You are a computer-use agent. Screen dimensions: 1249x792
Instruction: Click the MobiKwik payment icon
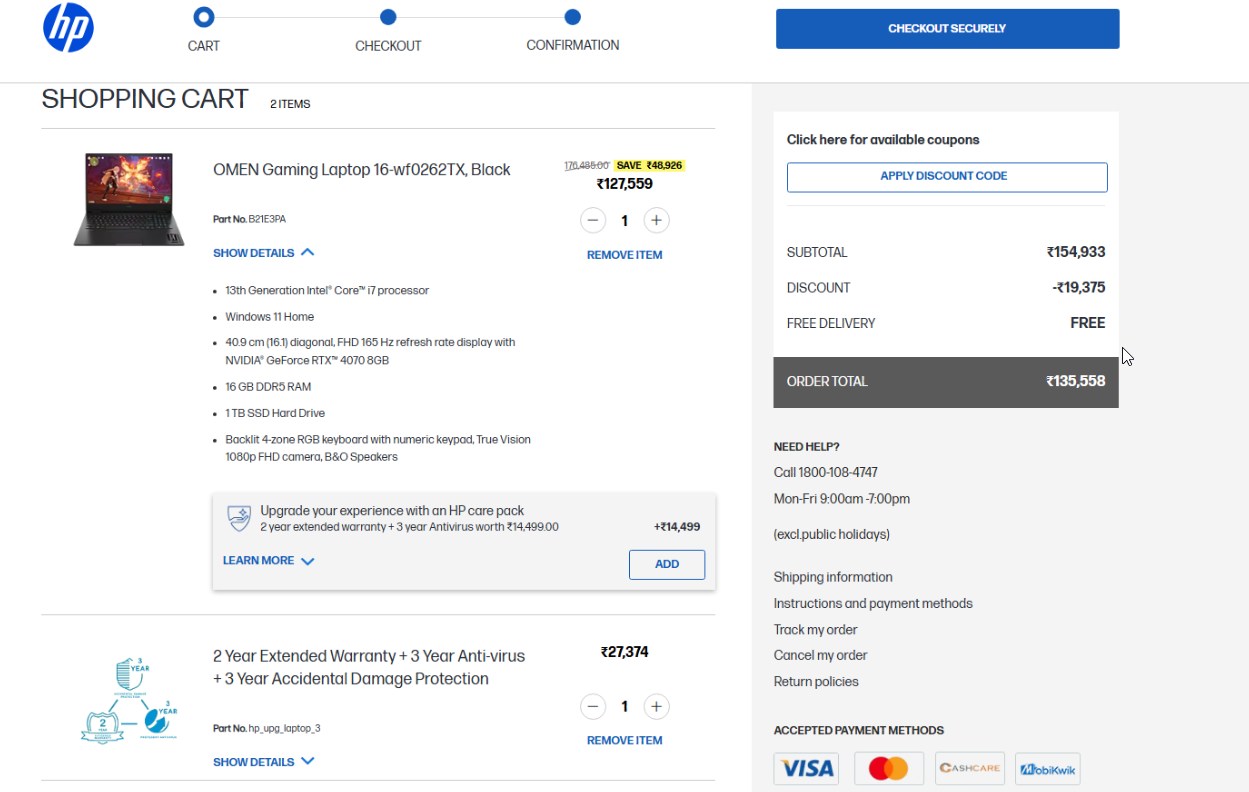1047,768
